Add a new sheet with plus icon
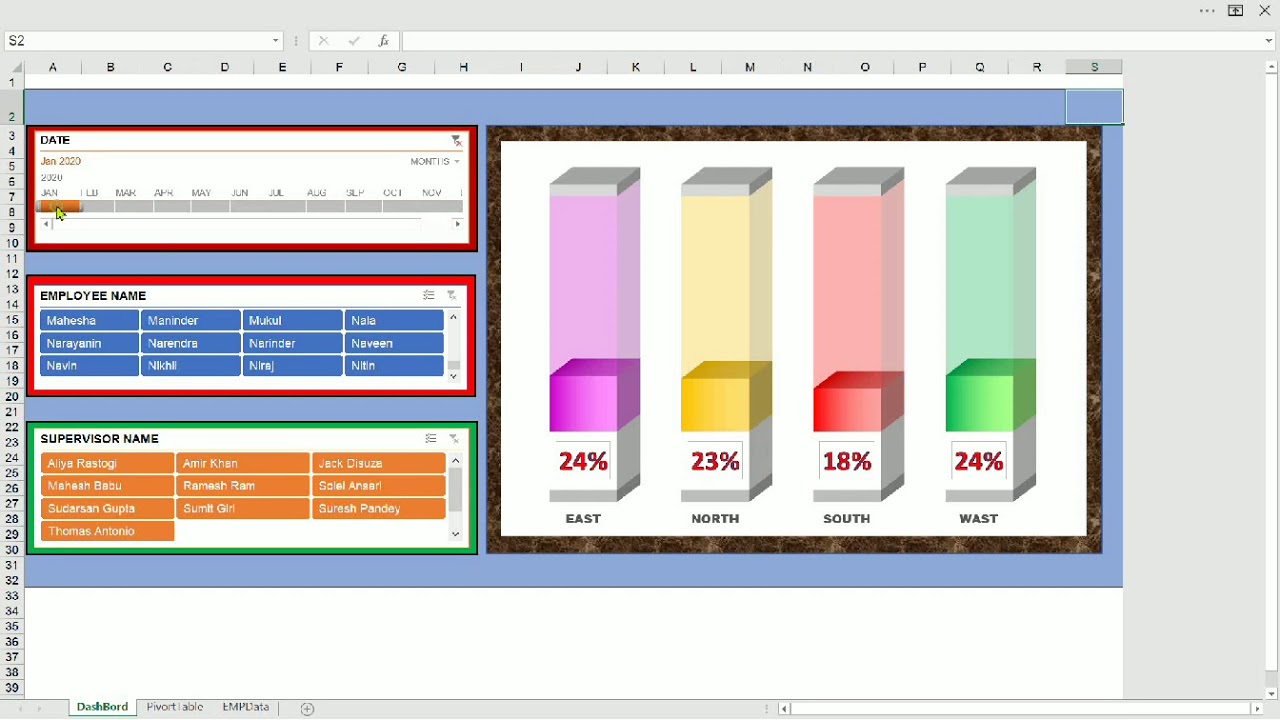The height and width of the screenshot is (720, 1280). pyautogui.click(x=308, y=709)
